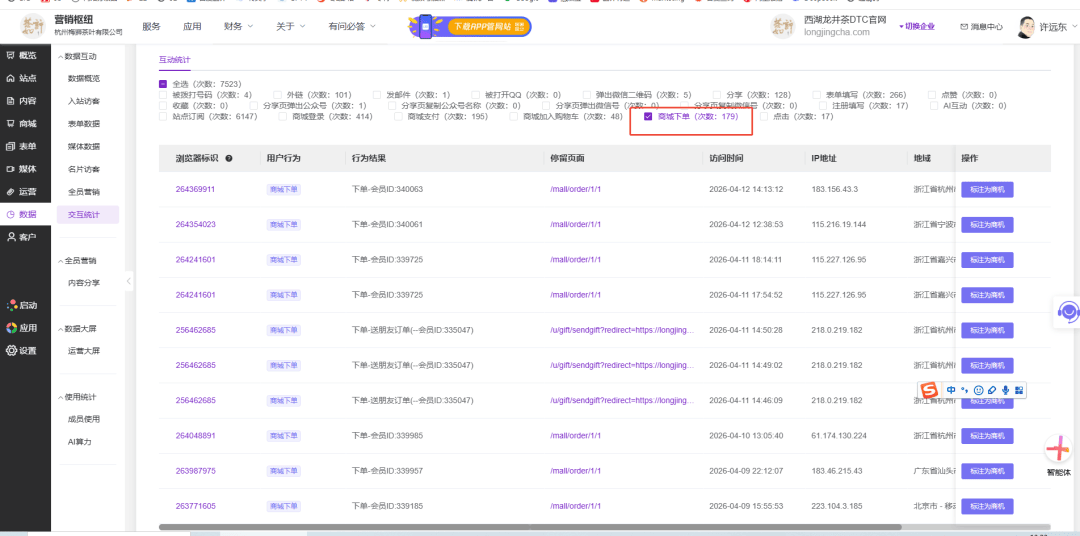Image resolution: width=1080 pixels, height=536 pixels.
Task: Toggle the 全选 checkbox
Action: (x=163, y=84)
